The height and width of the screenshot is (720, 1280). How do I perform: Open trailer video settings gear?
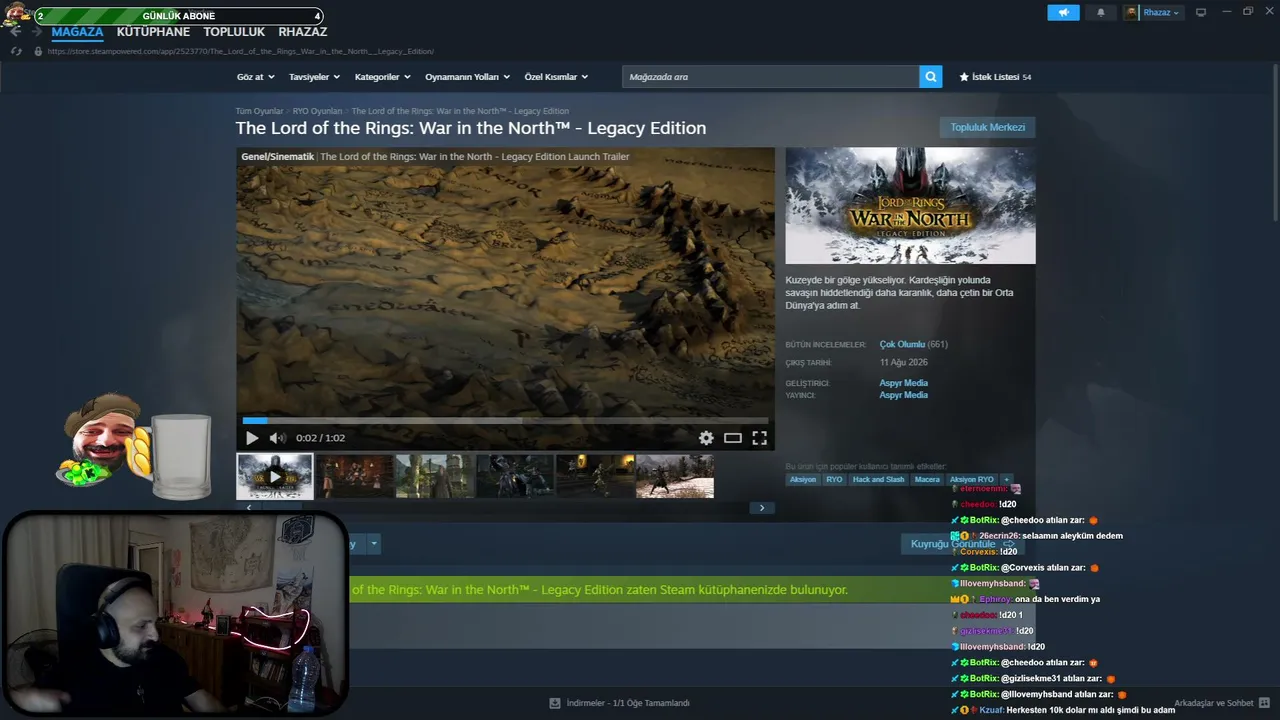pos(706,438)
